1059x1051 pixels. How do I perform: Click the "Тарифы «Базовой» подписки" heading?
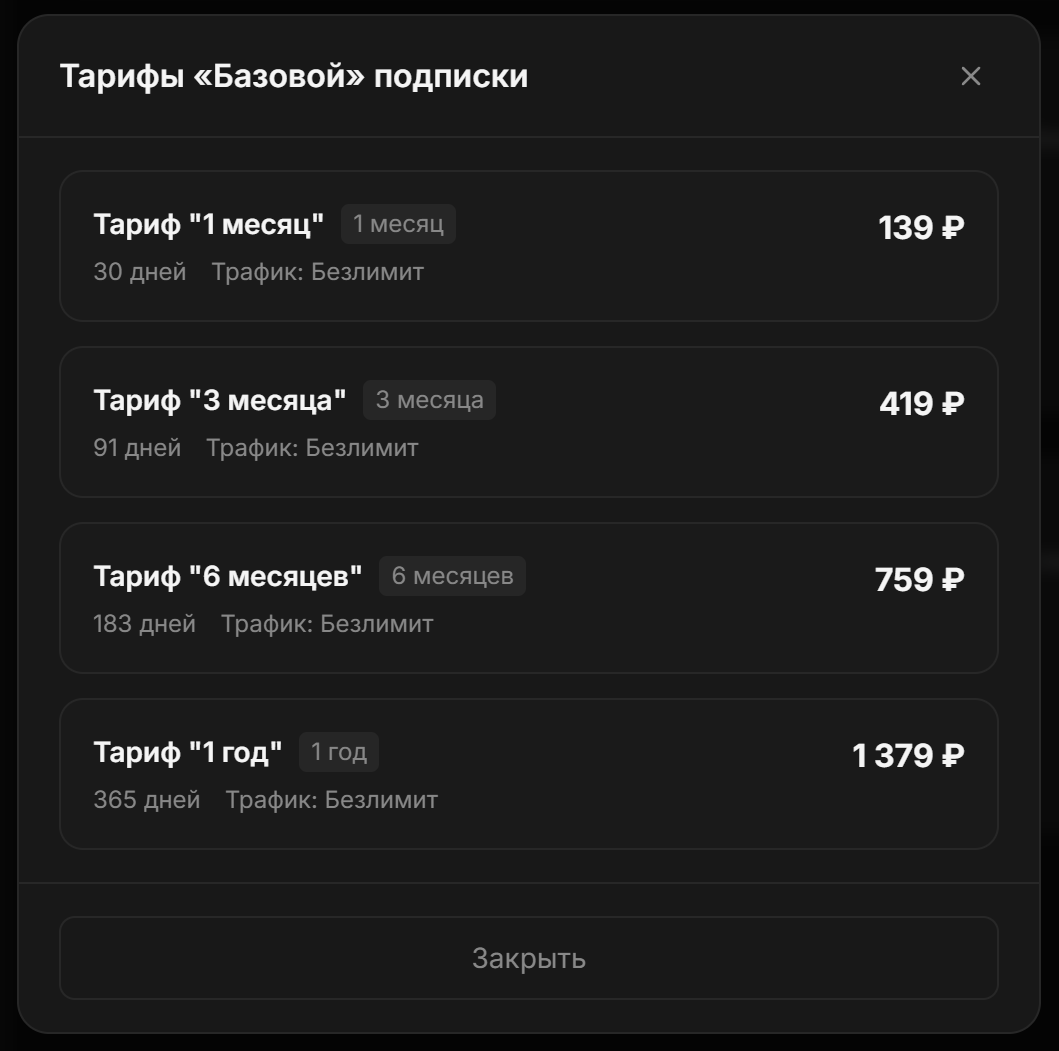point(294,76)
